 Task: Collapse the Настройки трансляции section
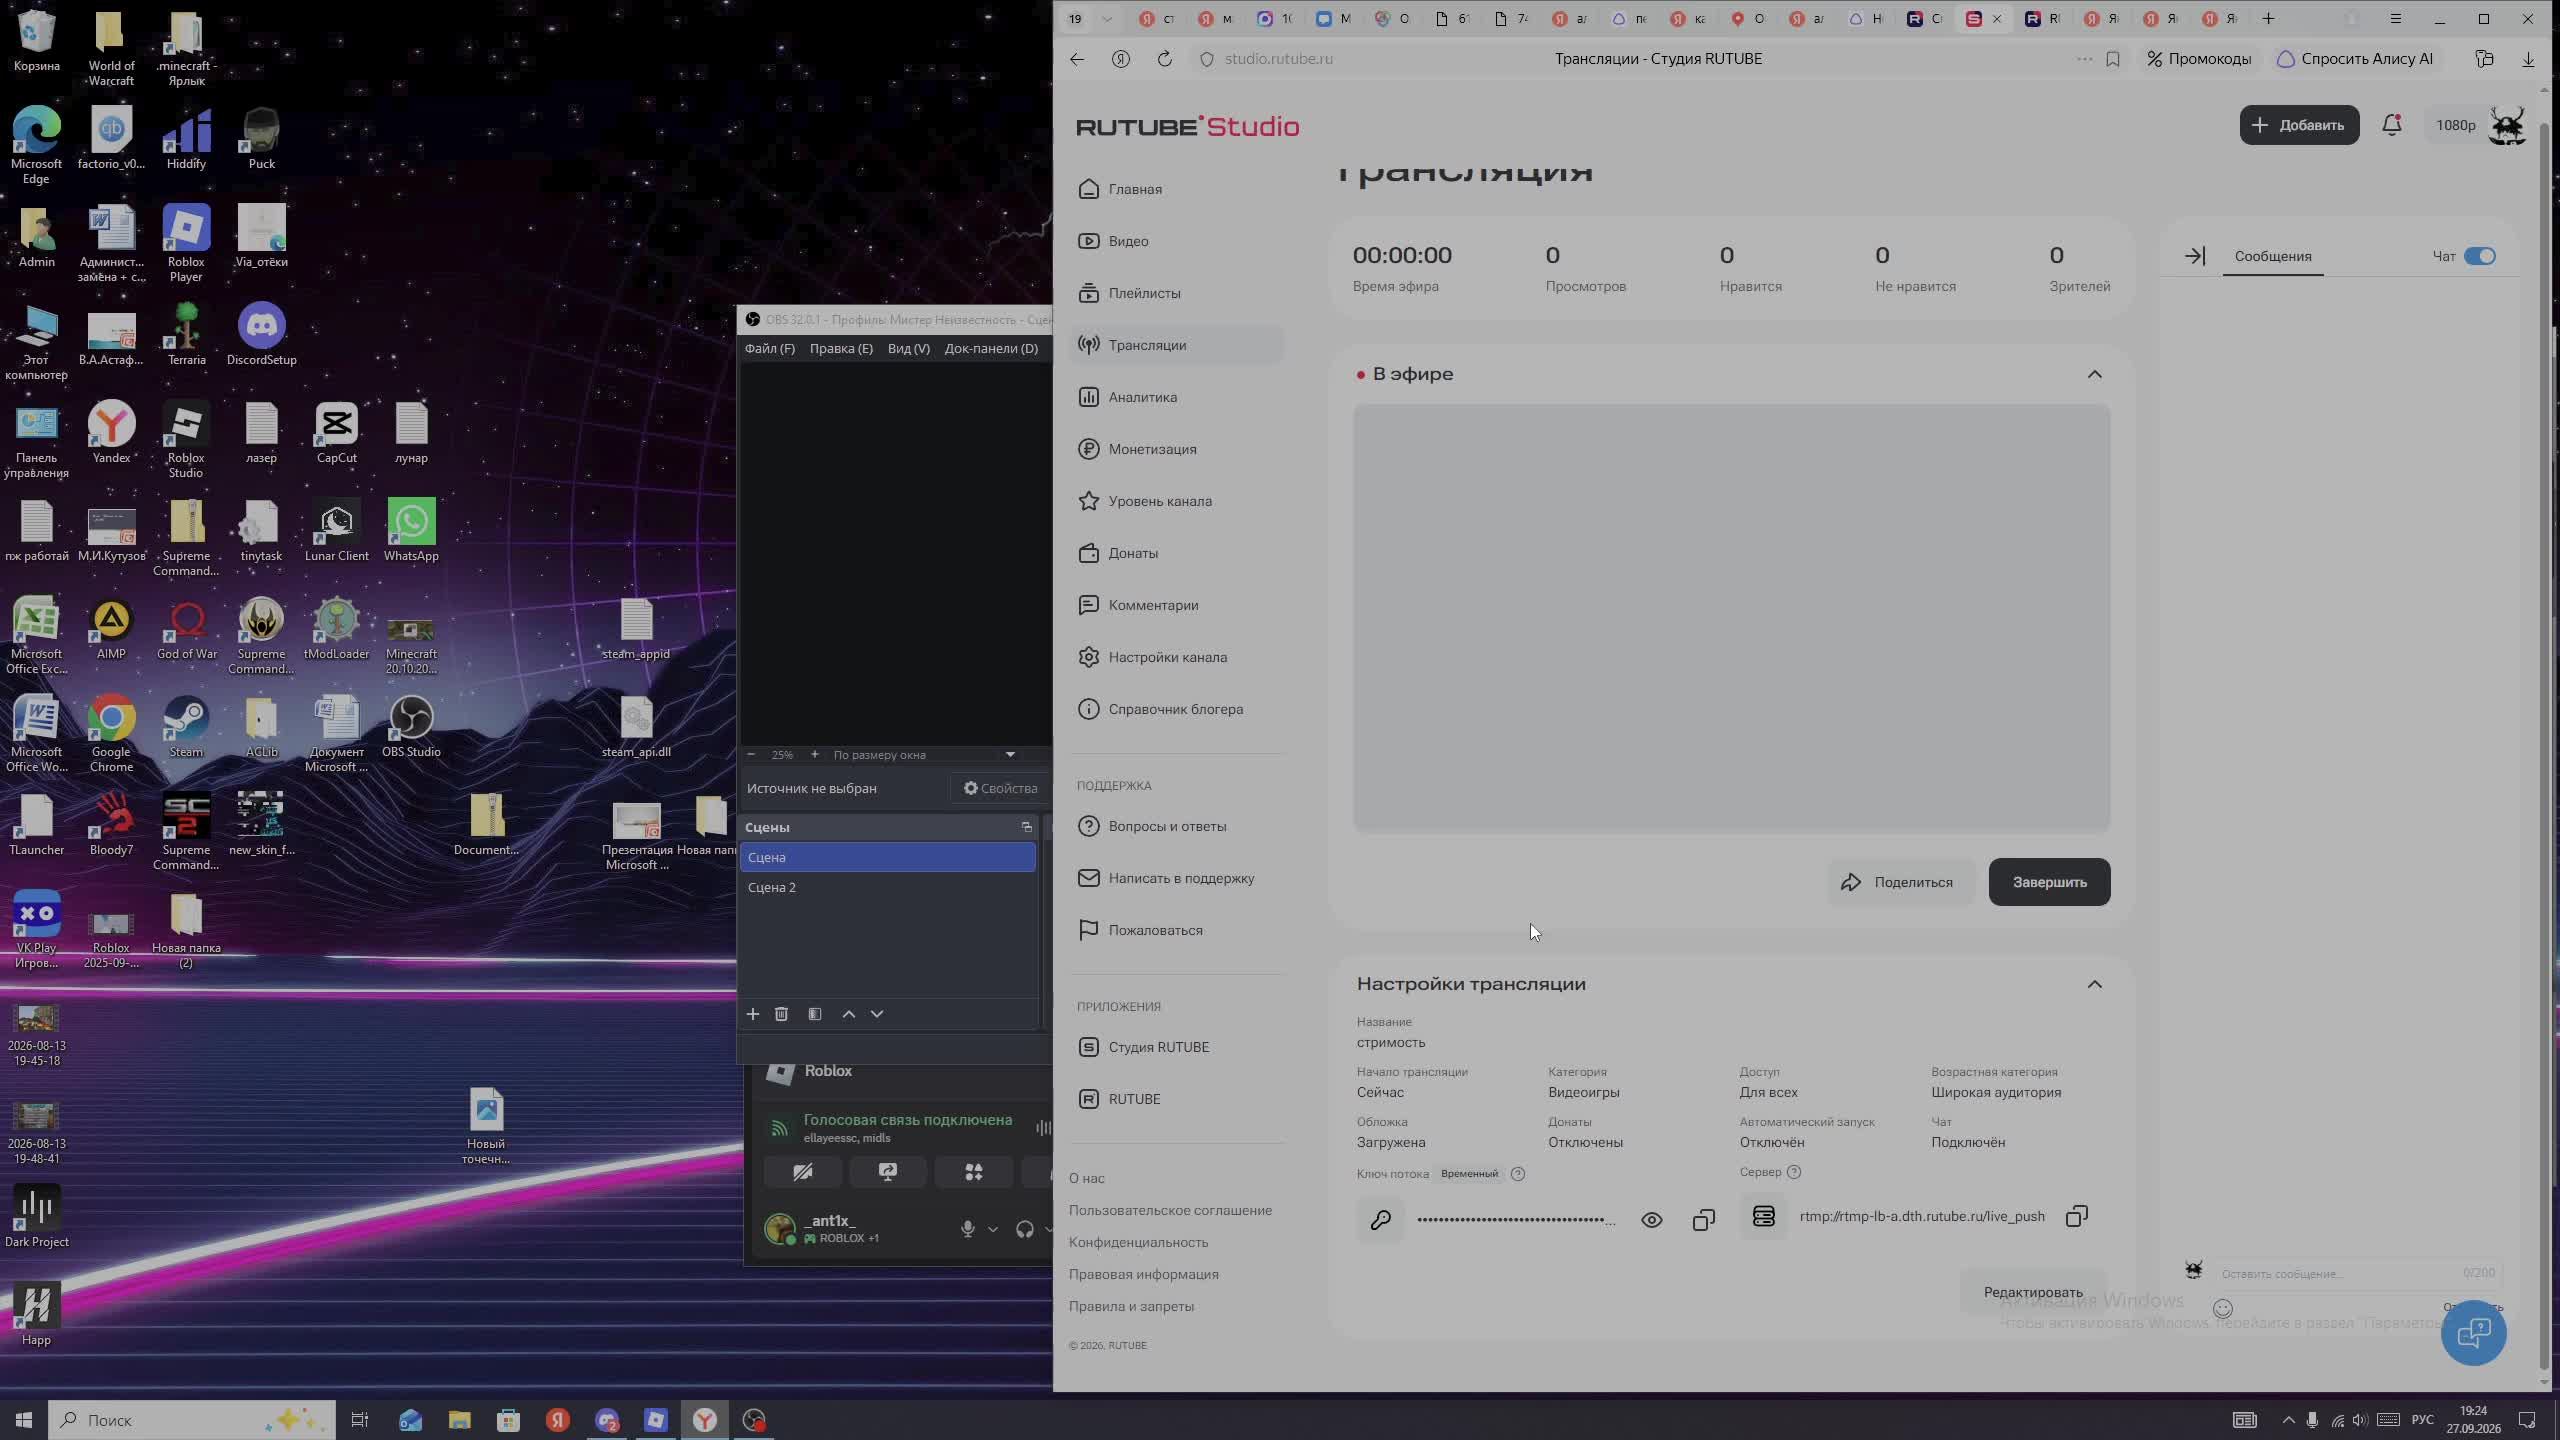(x=2095, y=984)
